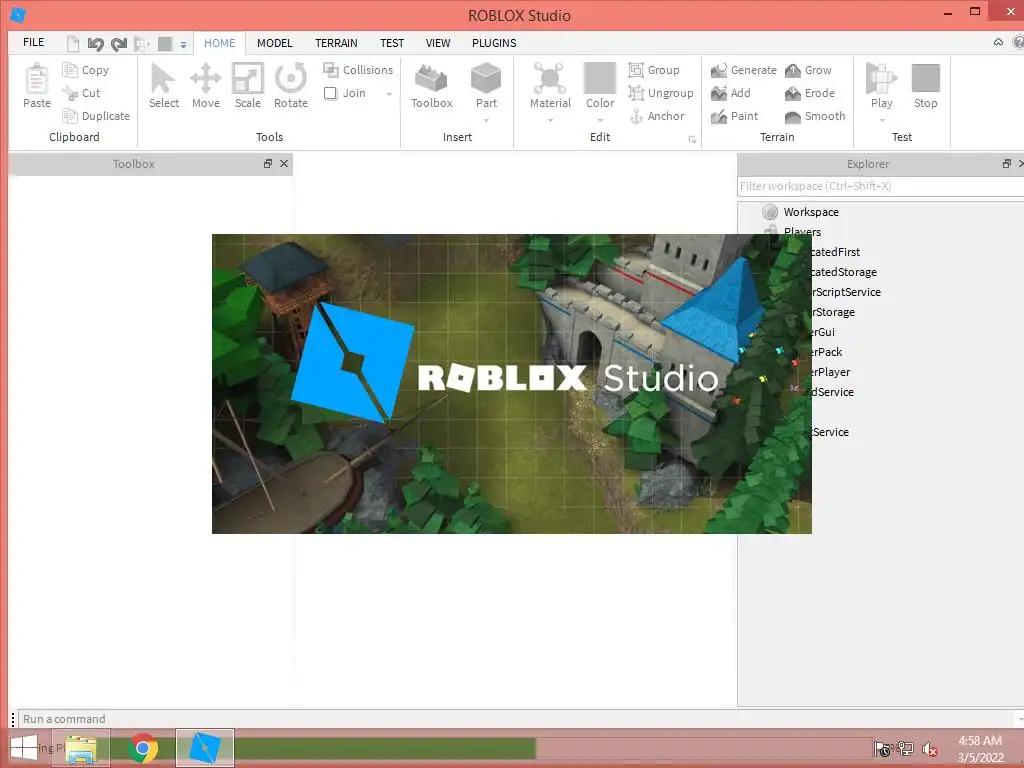The width and height of the screenshot is (1024, 768).
Task: Click the Ungroup icon
Action: click(x=635, y=93)
